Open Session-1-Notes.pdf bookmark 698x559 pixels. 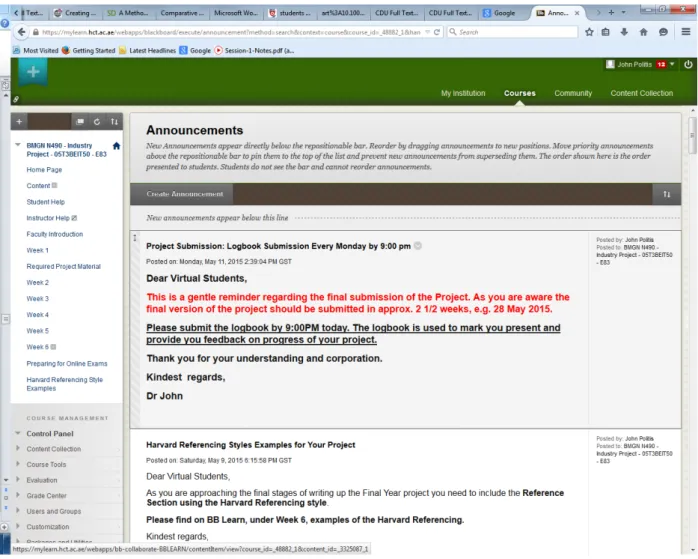click(254, 50)
